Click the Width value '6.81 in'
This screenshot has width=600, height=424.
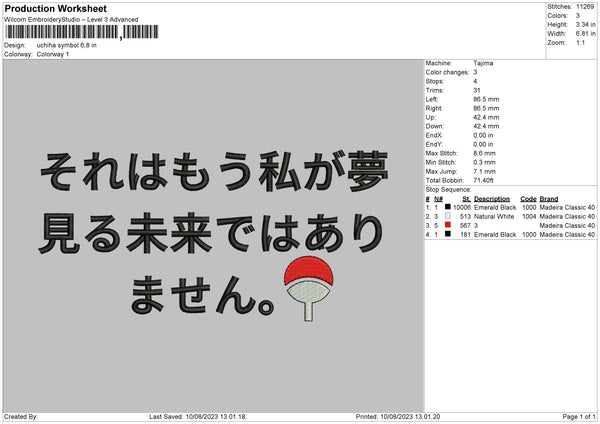585,34
